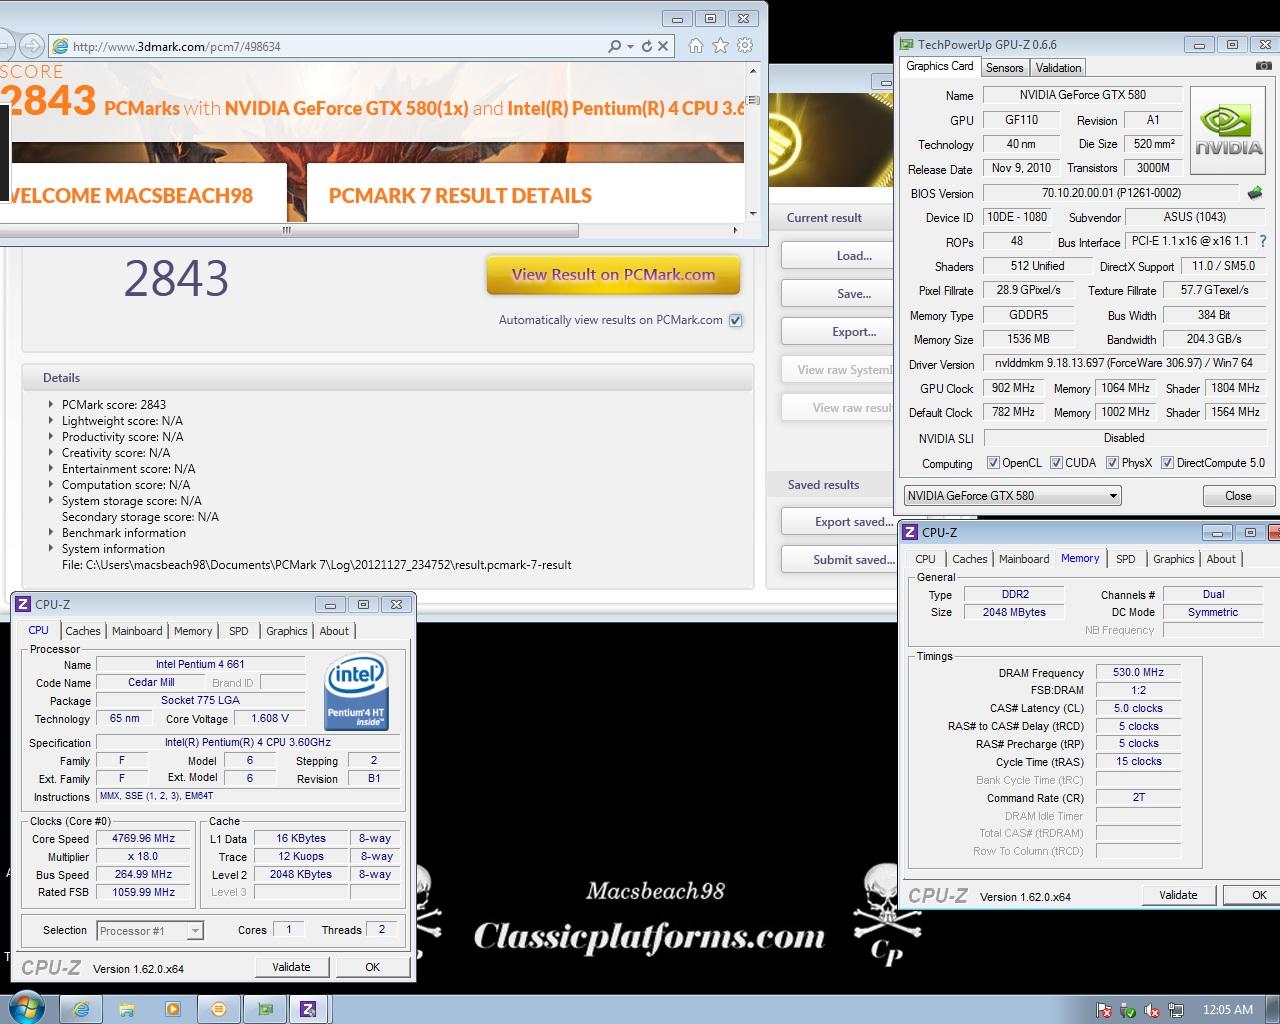This screenshot has height=1024, width=1280.
Task: Open the Graphics tab in the CPU-Z processor window
Action: pos(287,631)
